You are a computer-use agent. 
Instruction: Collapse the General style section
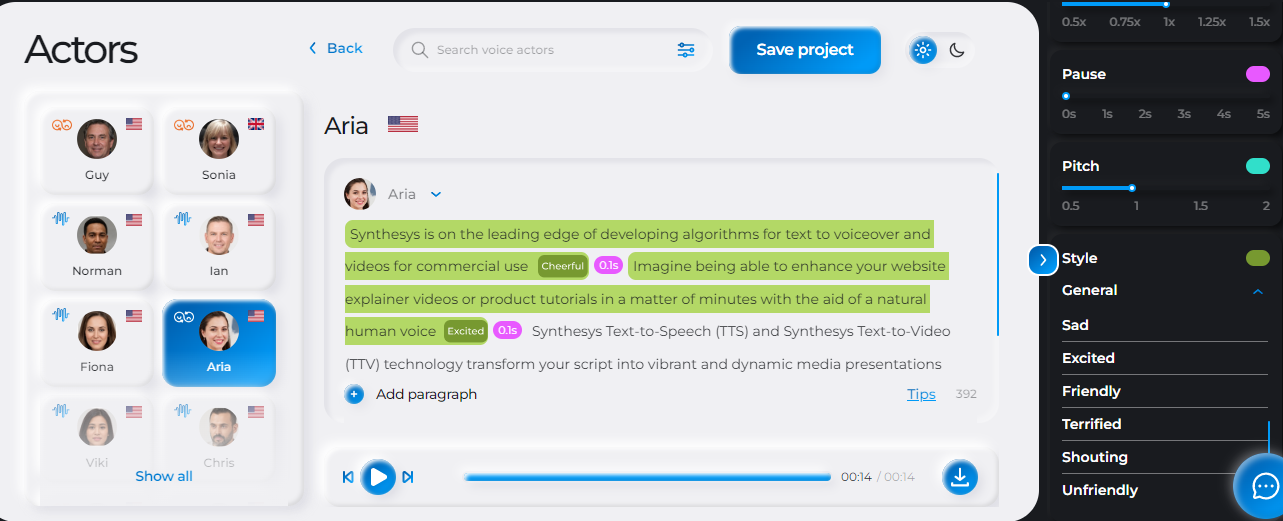(1258, 291)
